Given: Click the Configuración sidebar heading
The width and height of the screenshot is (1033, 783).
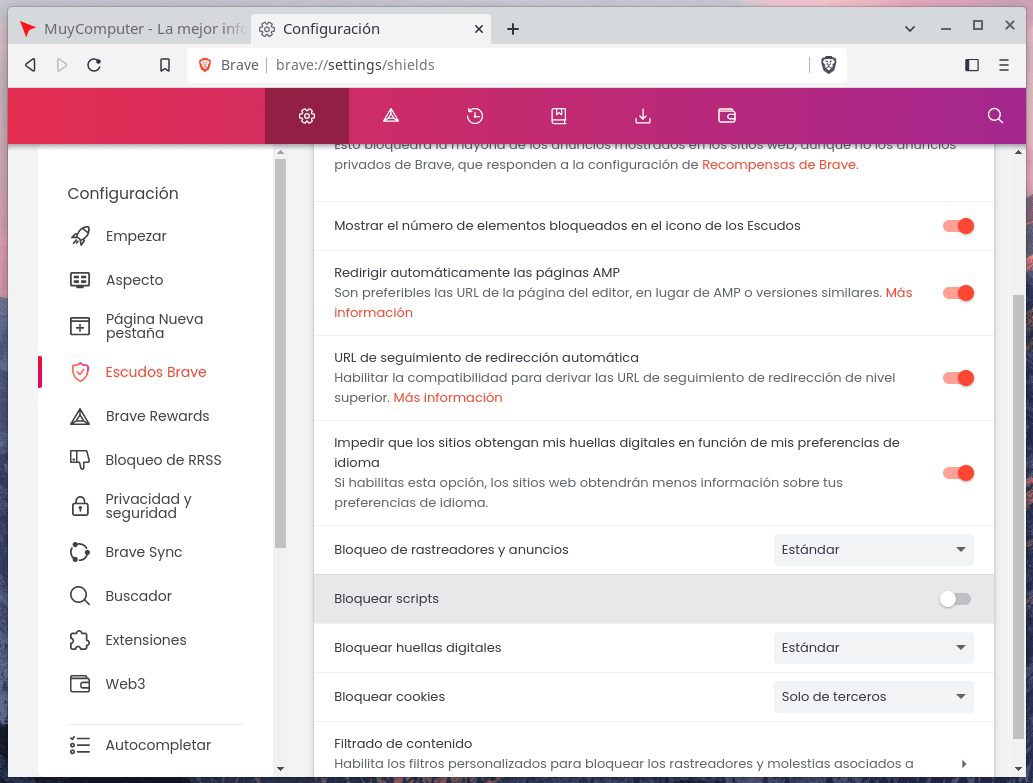Looking at the screenshot, I should 123,194.
